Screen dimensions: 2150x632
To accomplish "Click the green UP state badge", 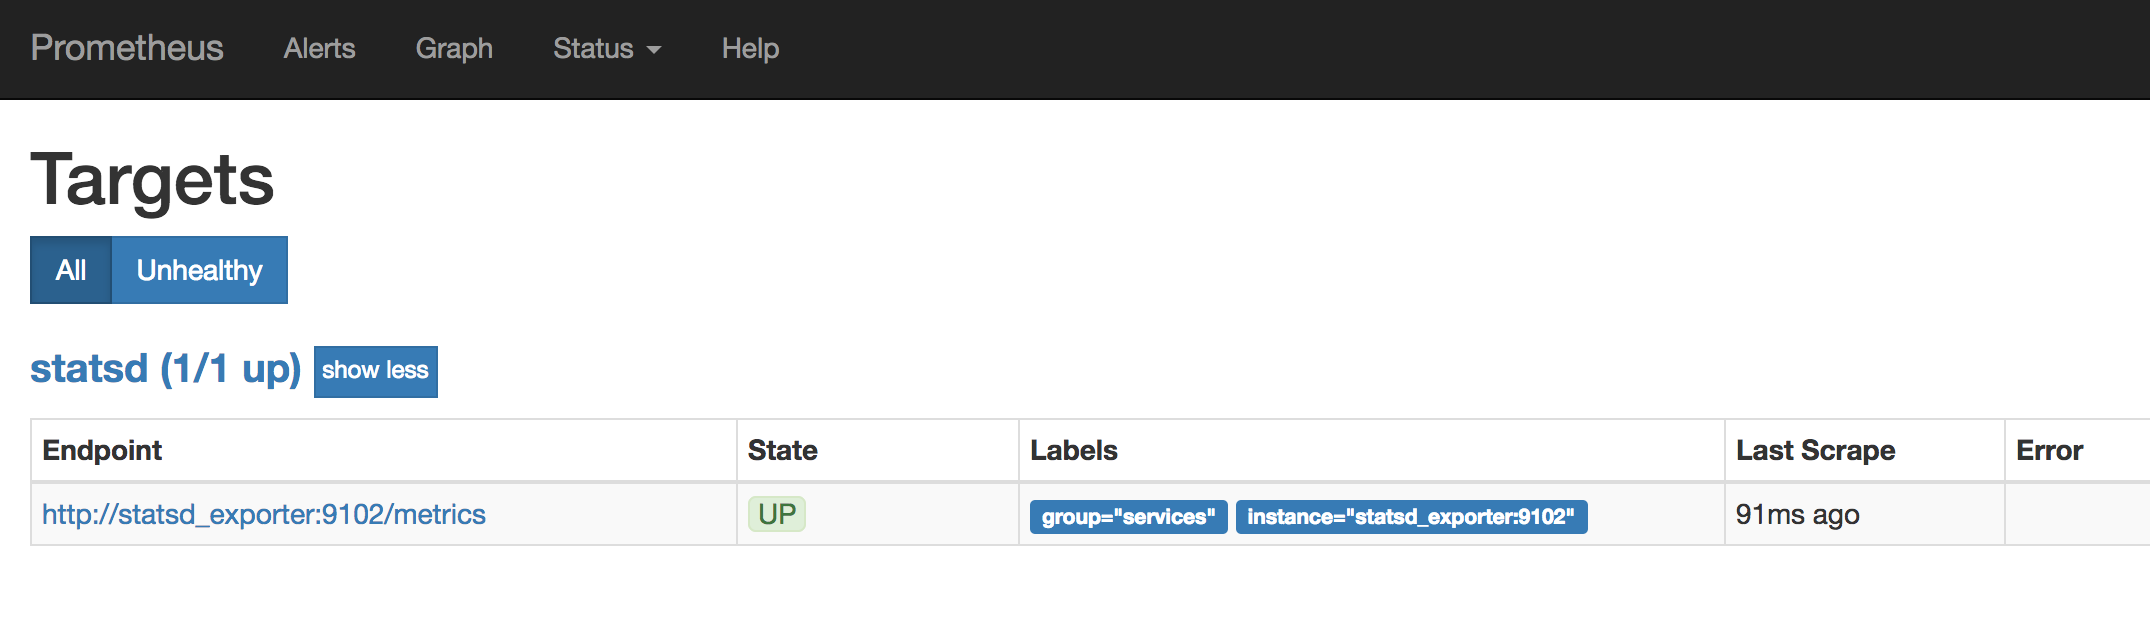I will [777, 514].
